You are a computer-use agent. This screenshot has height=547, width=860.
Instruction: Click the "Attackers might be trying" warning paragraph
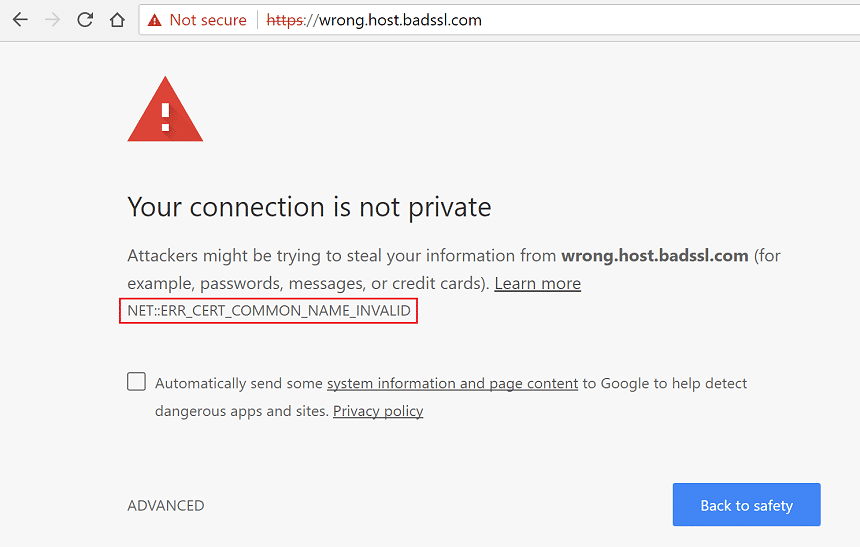[x=454, y=269]
